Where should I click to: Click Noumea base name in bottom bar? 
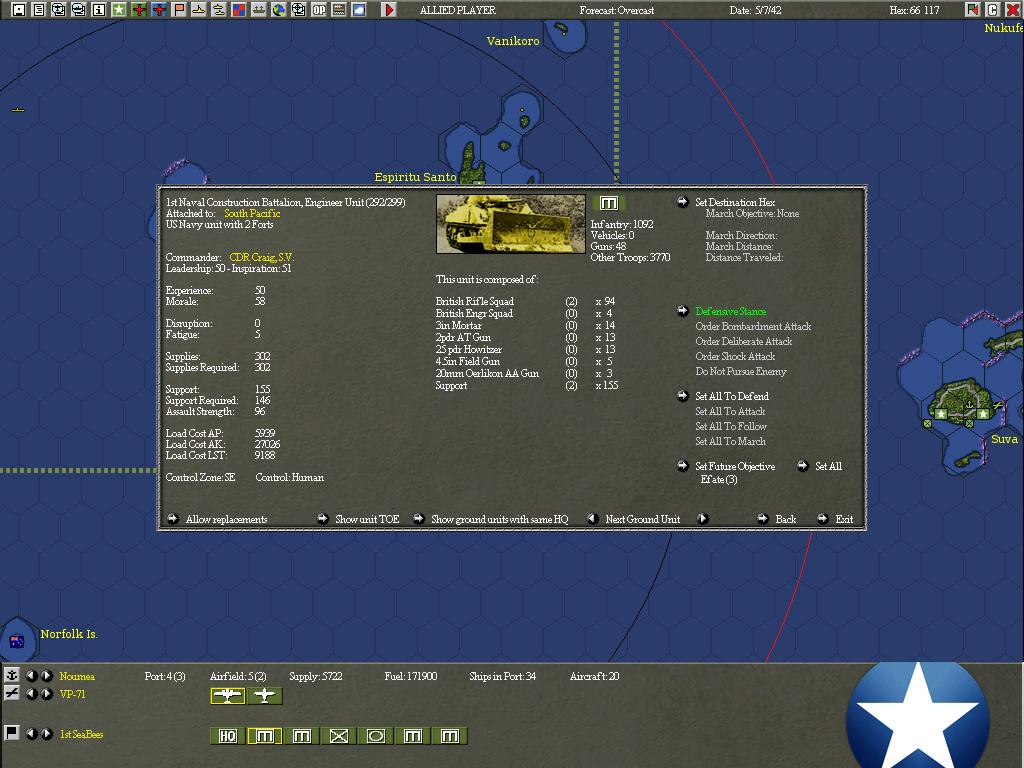click(x=77, y=677)
